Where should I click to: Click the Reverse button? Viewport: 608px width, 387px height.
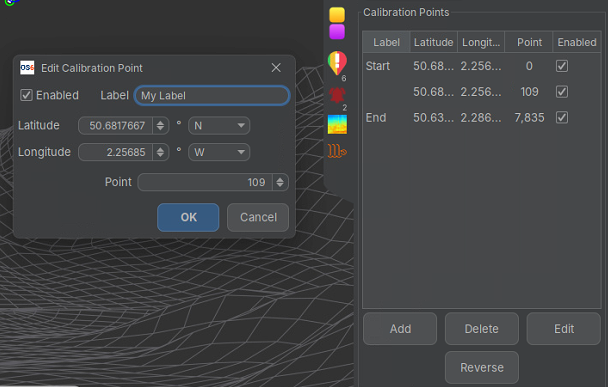[x=482, y=368]
